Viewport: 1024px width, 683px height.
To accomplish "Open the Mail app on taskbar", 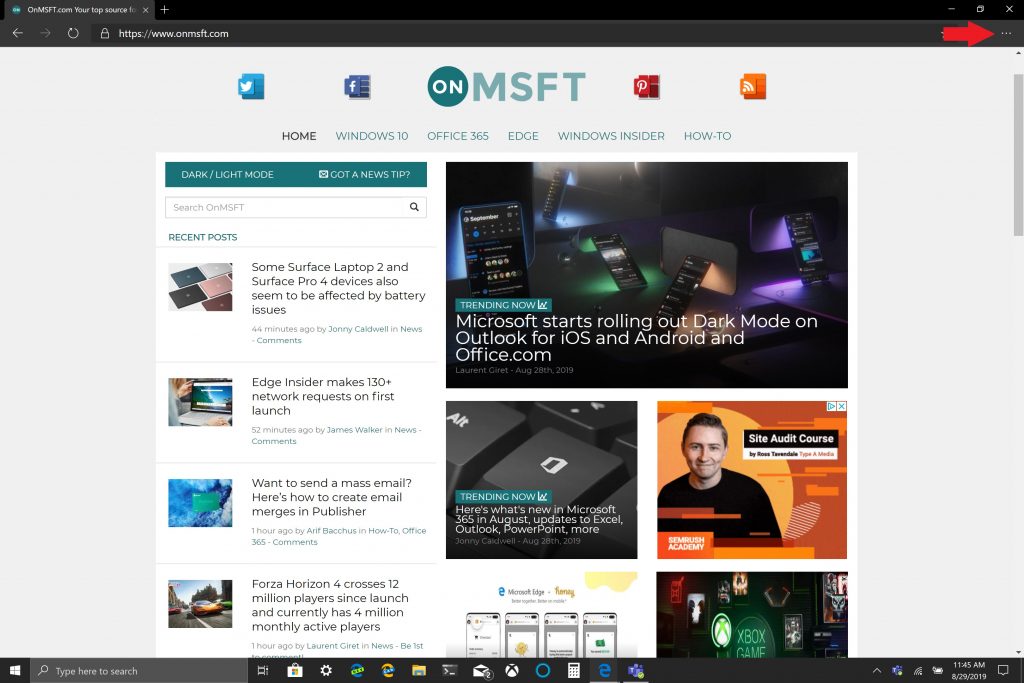I will coord(481,671).
